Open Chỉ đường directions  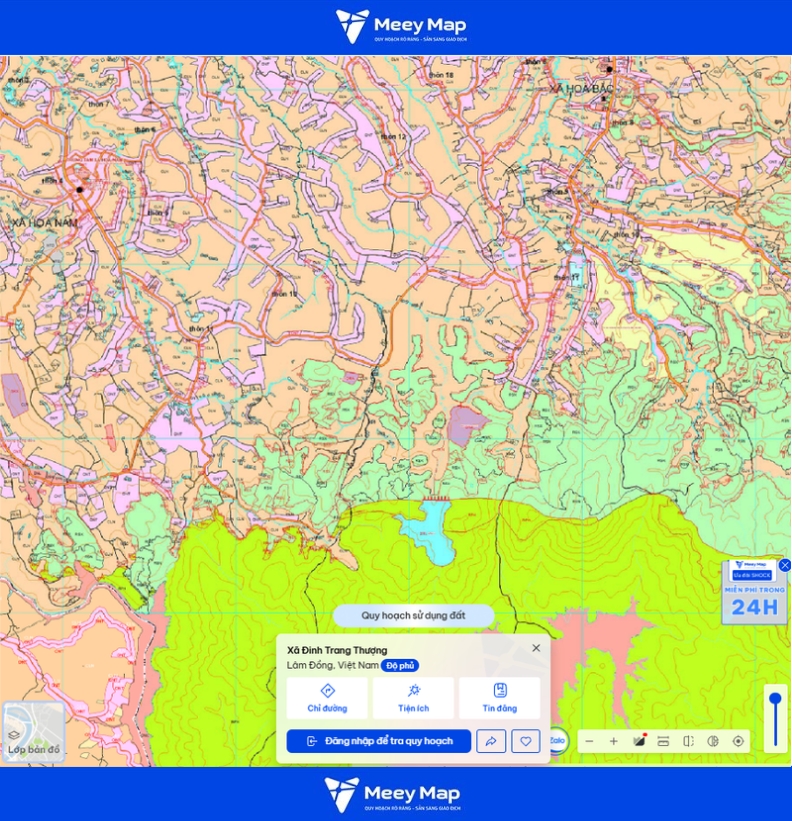pos(327,698)
